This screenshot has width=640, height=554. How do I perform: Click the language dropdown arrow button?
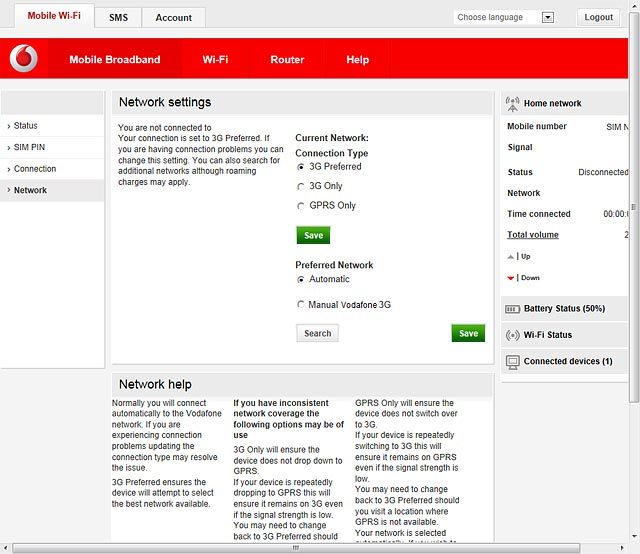(x=548, y=17)
